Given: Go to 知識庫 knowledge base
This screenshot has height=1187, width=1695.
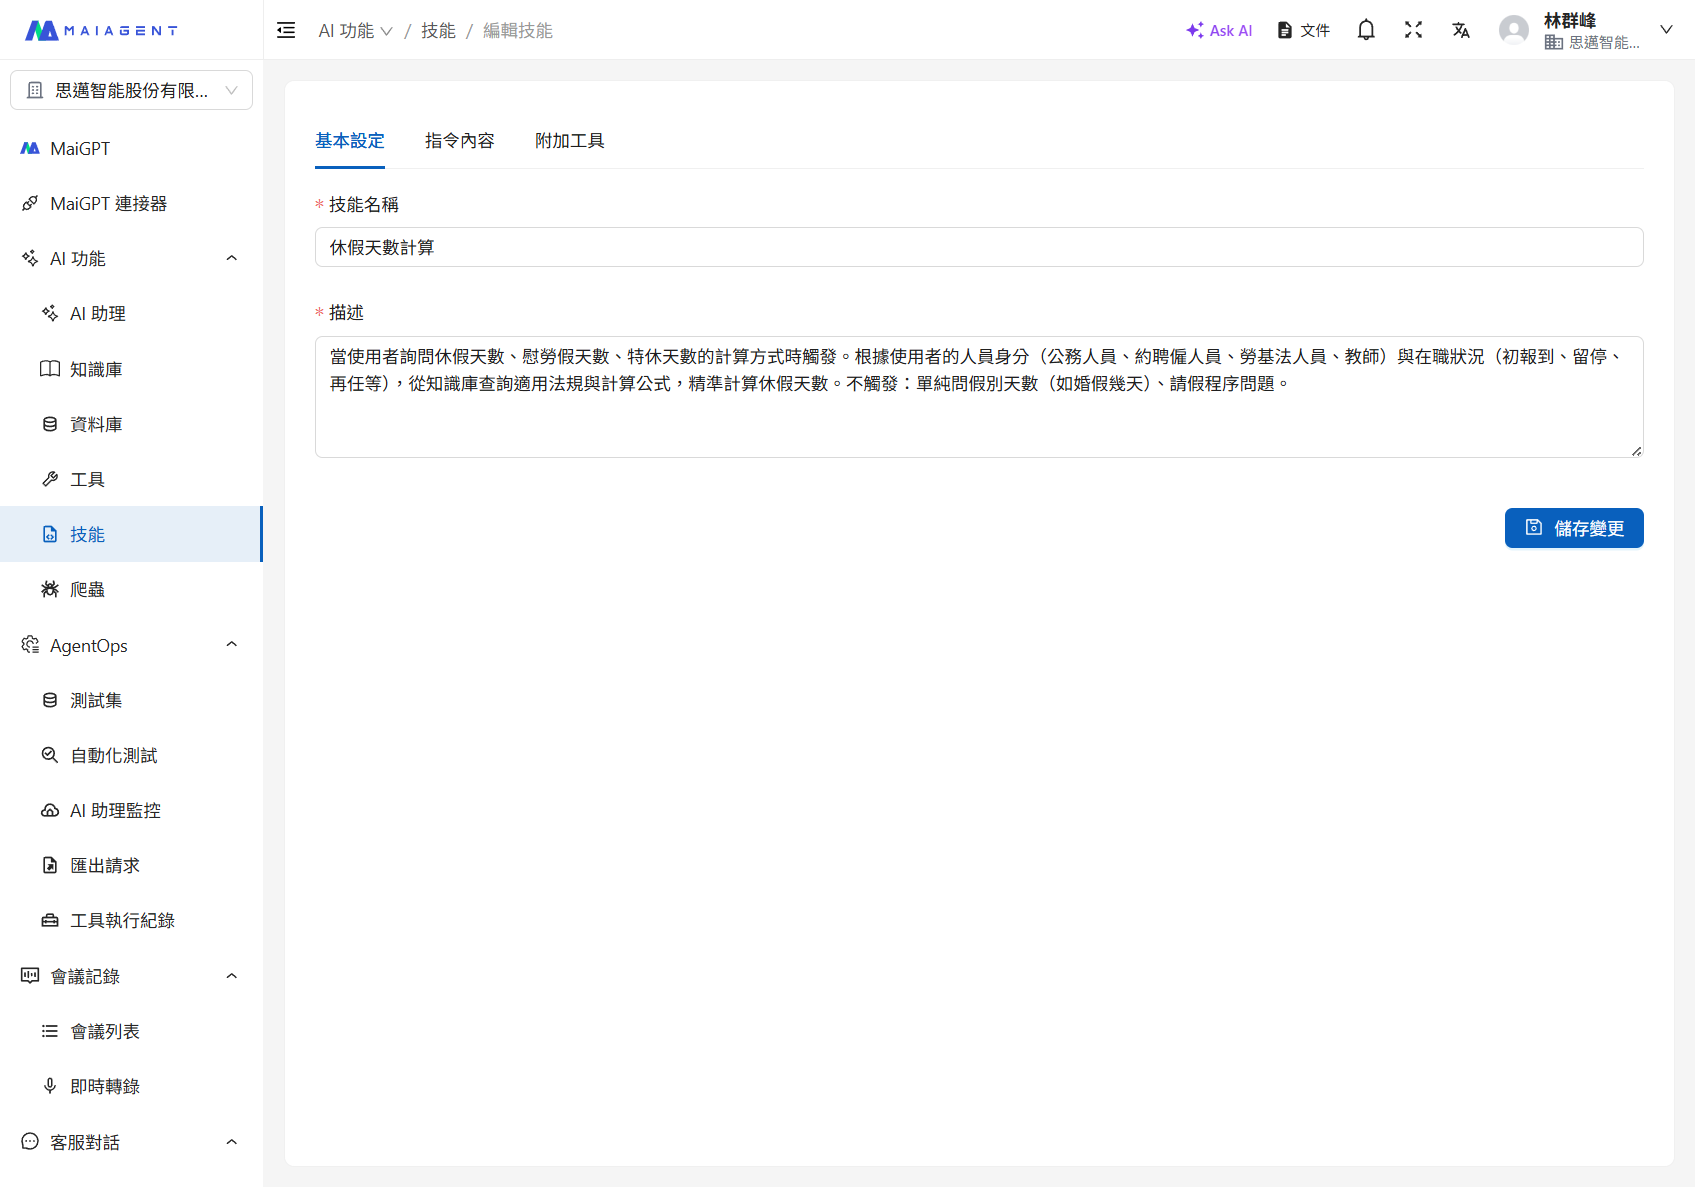Looking at the screenshot, I should (x=96, y=369).
